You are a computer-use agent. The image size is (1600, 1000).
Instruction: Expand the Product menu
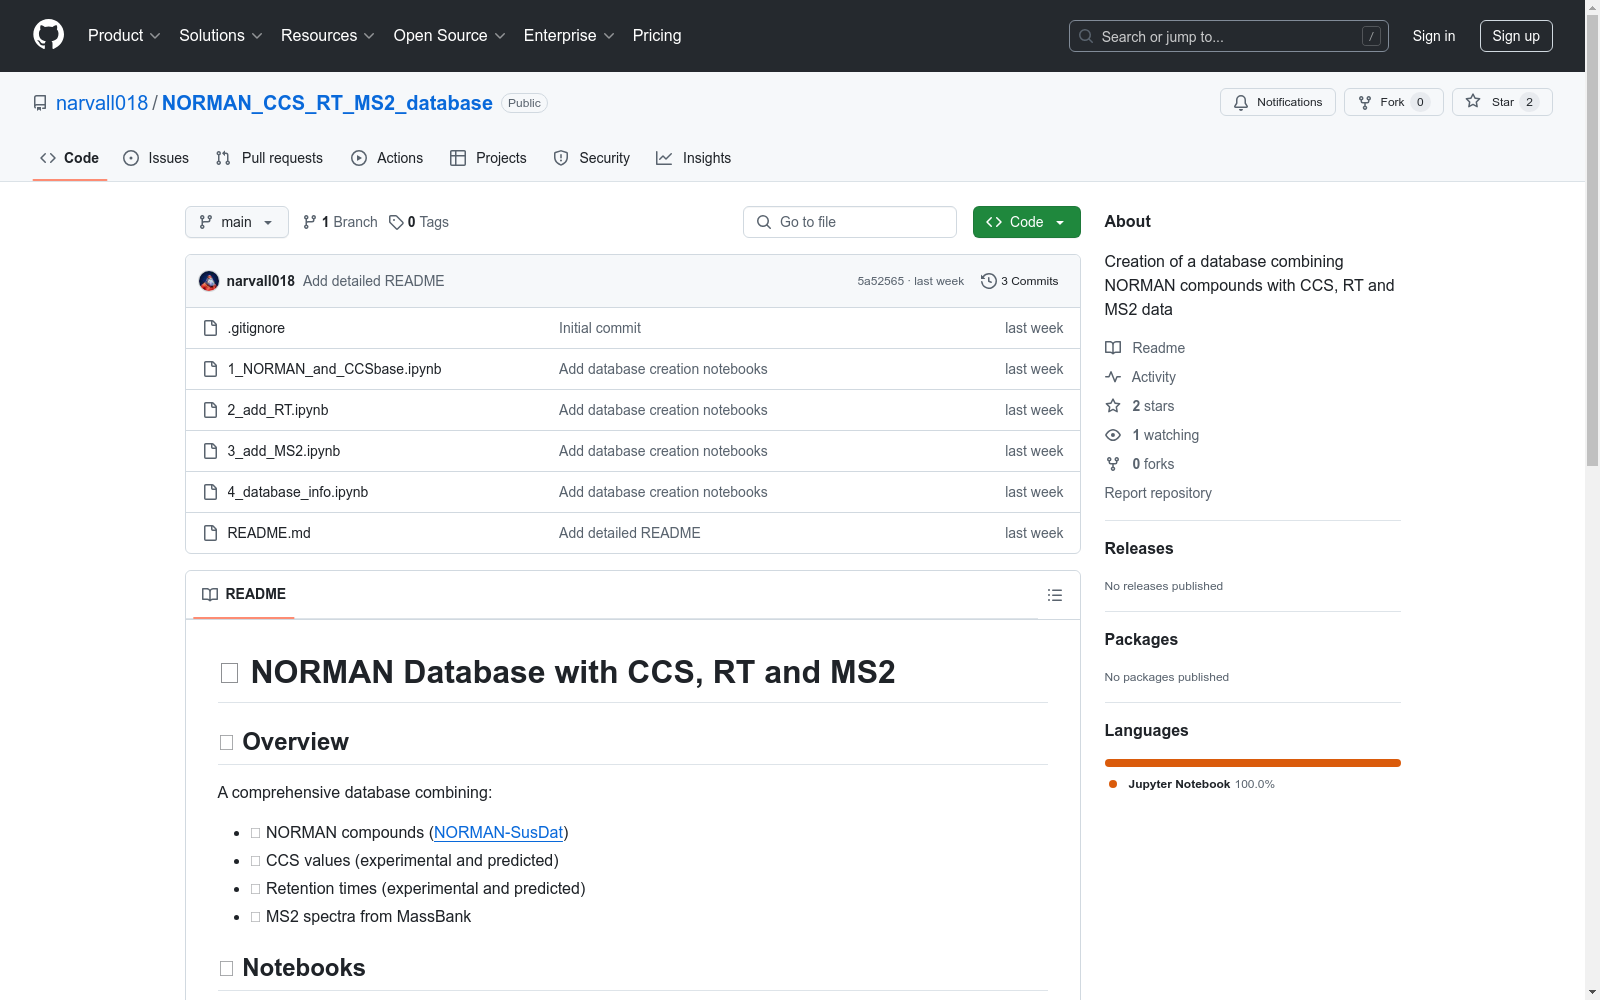coord(124,35)
